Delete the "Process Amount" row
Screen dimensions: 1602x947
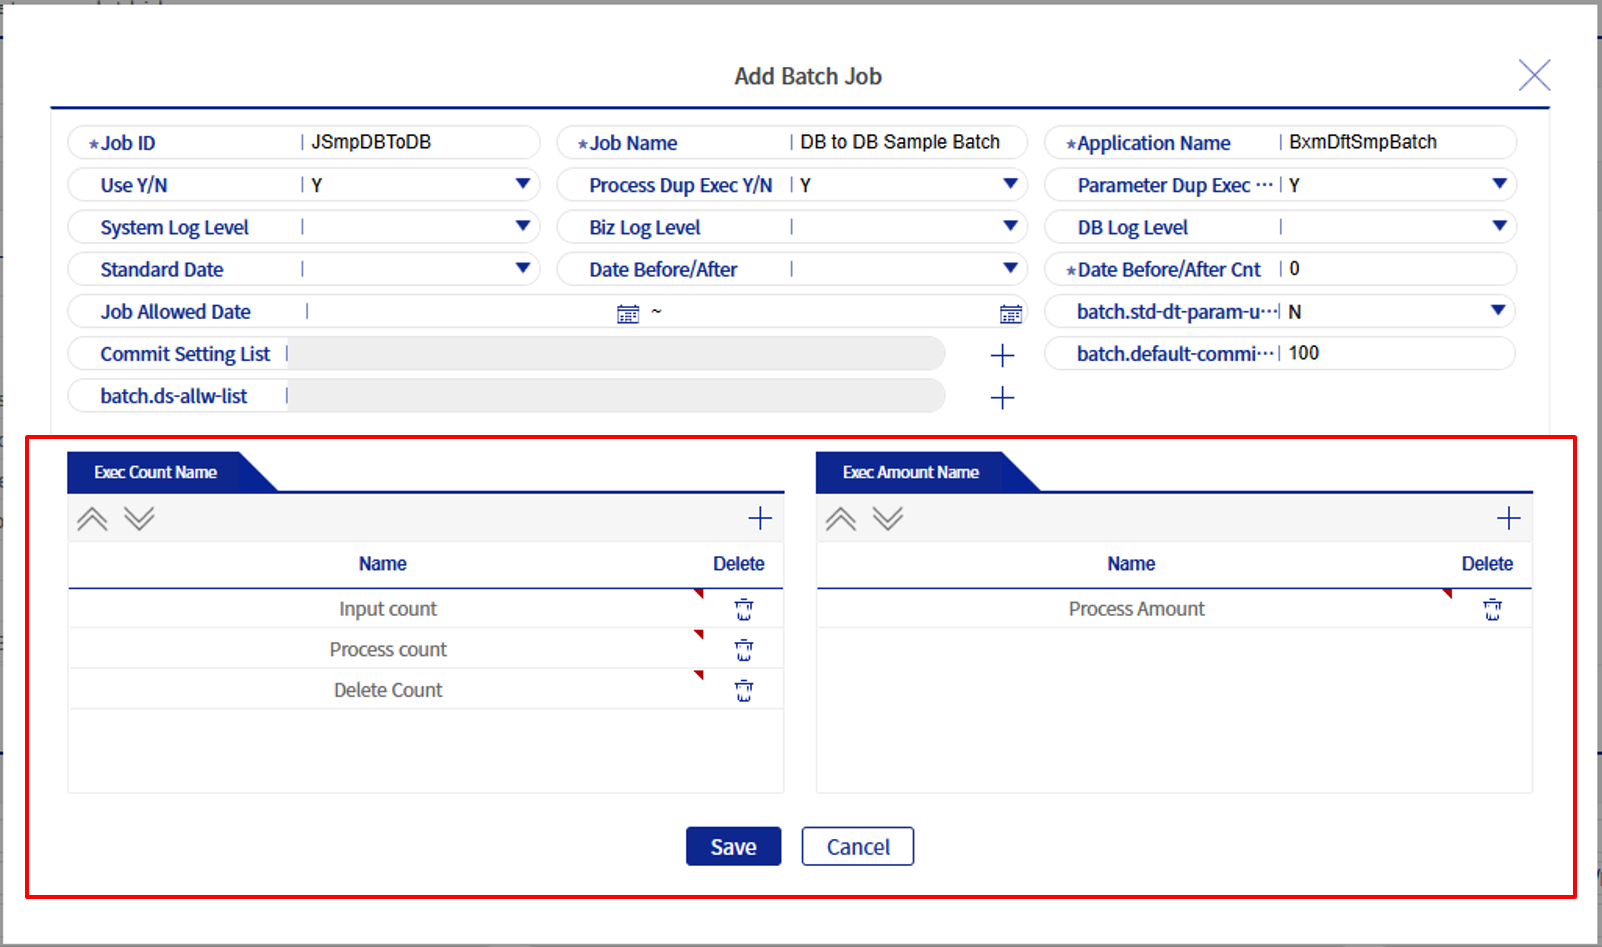coord(1492,608)
